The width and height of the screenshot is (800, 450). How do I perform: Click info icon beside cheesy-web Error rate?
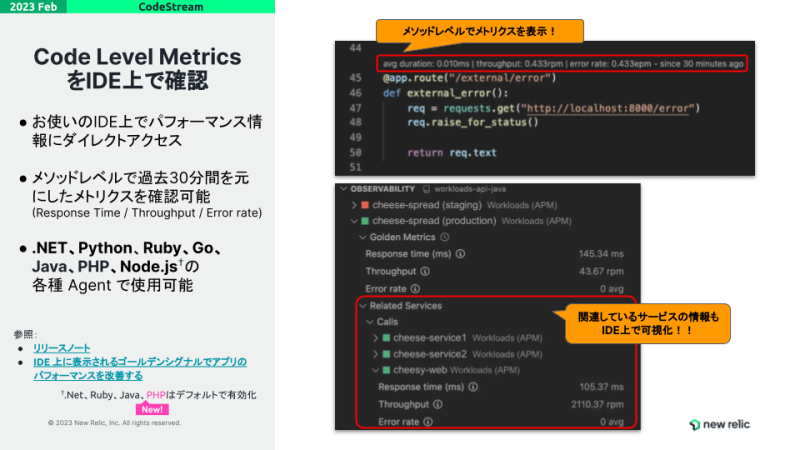coord(428,422)
